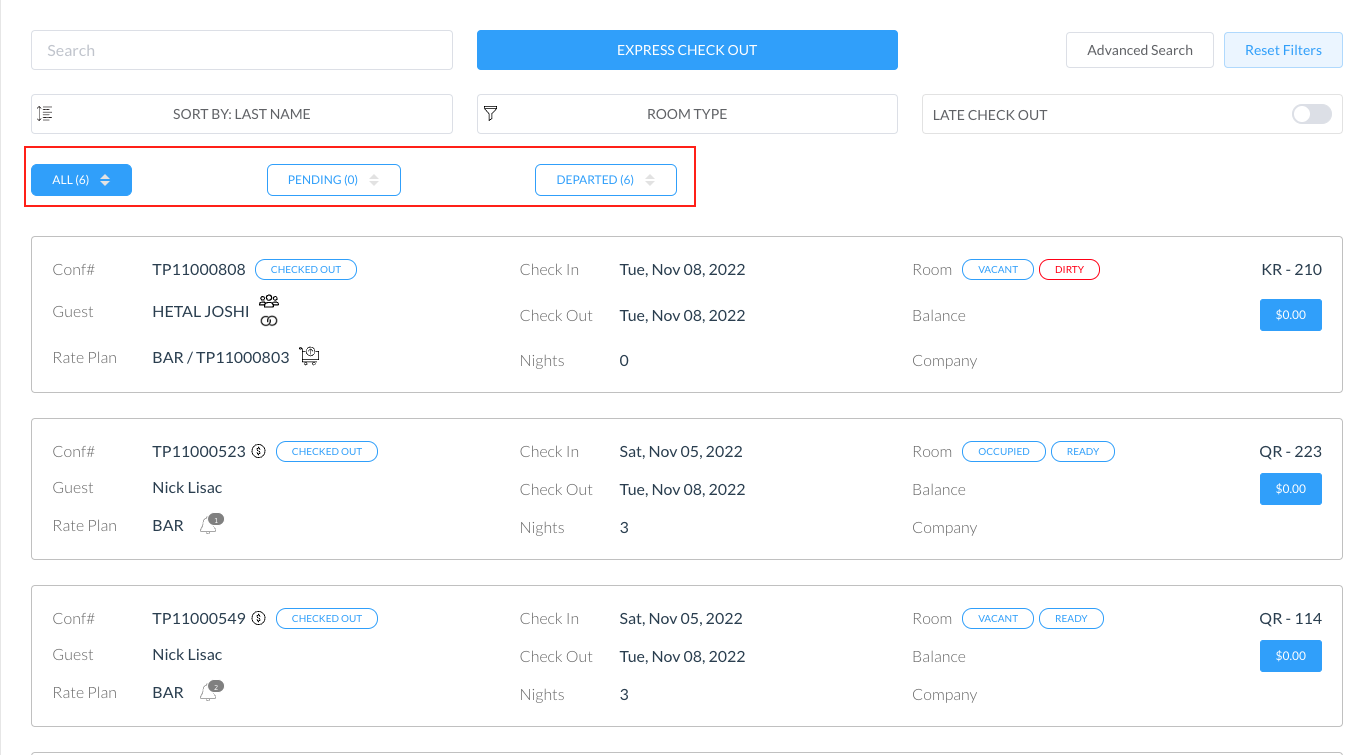Click the $0.00 balance for room KR - 210
This screenshot has height=755, width=1369.
[1290, 315]
